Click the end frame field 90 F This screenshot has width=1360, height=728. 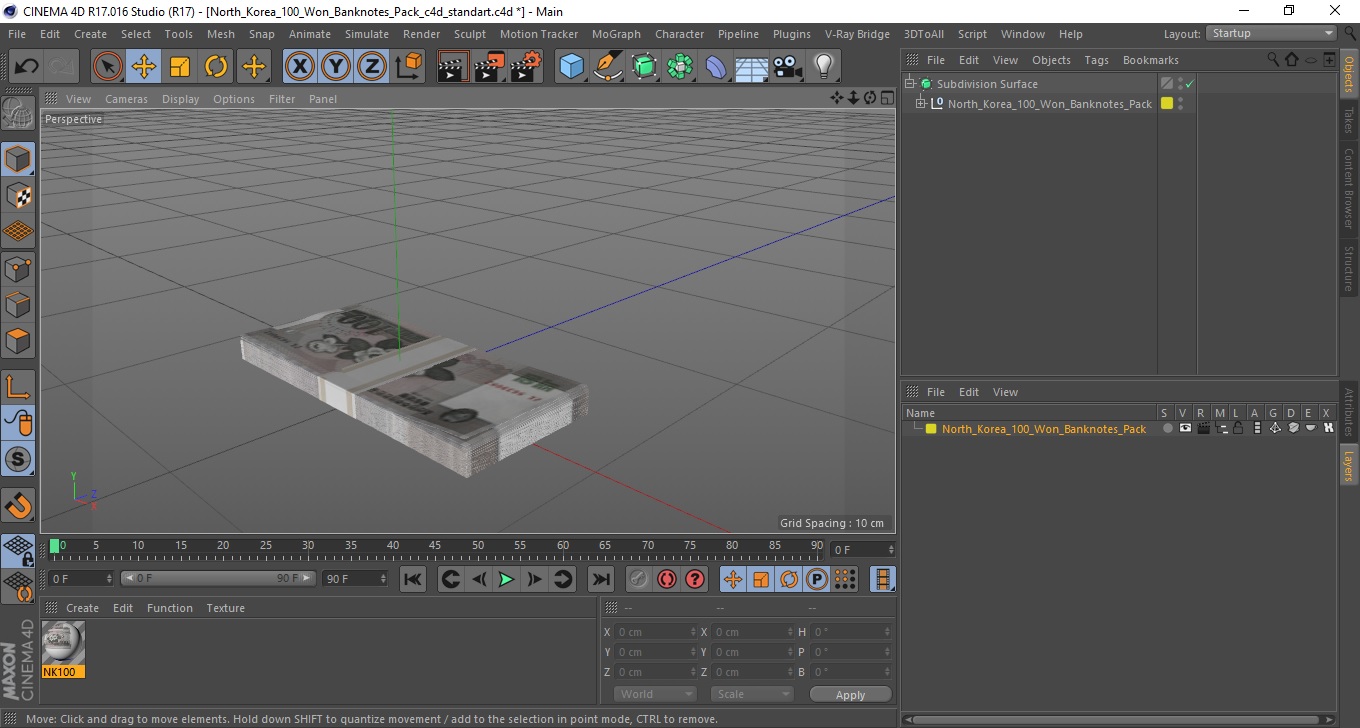click(x=355, y=579)
